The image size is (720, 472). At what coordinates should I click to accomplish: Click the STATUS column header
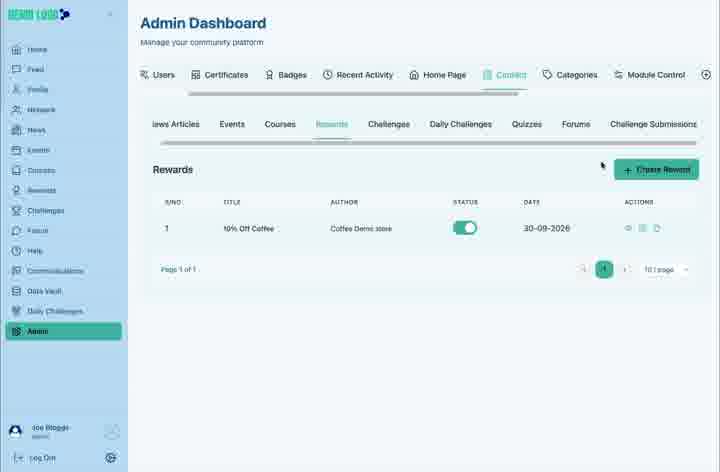coord(465,202)
